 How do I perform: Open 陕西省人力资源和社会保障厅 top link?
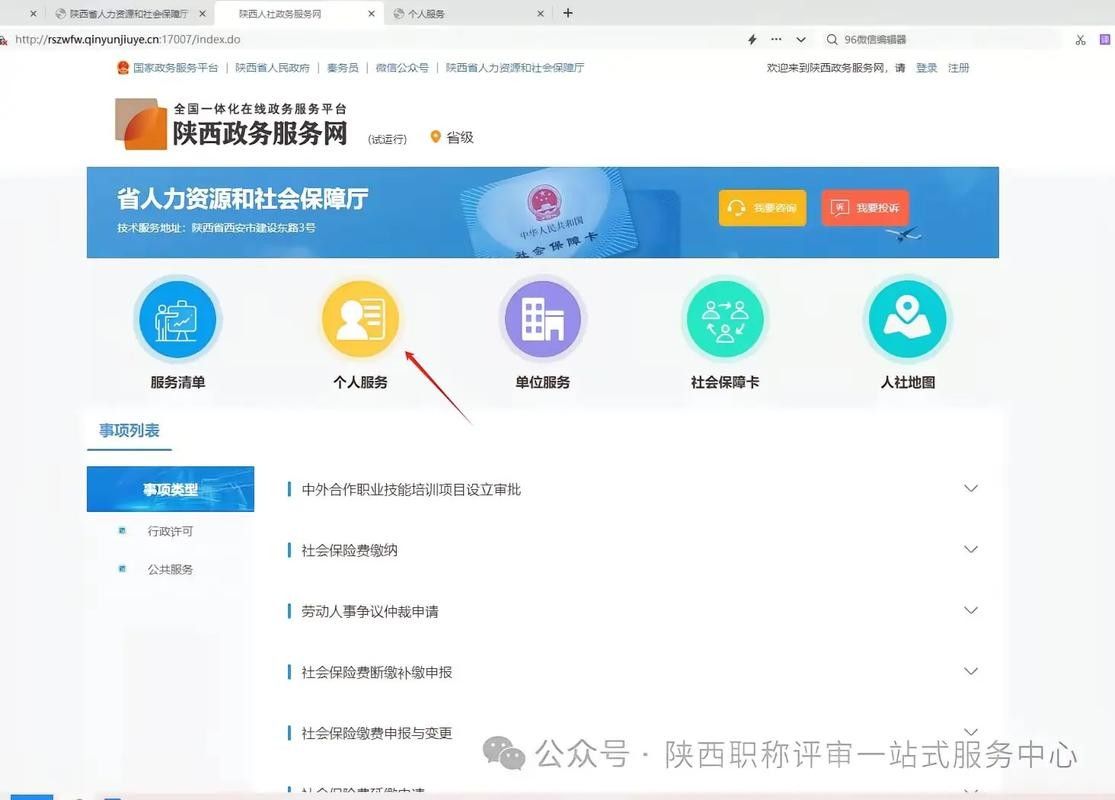coord(515,68)
